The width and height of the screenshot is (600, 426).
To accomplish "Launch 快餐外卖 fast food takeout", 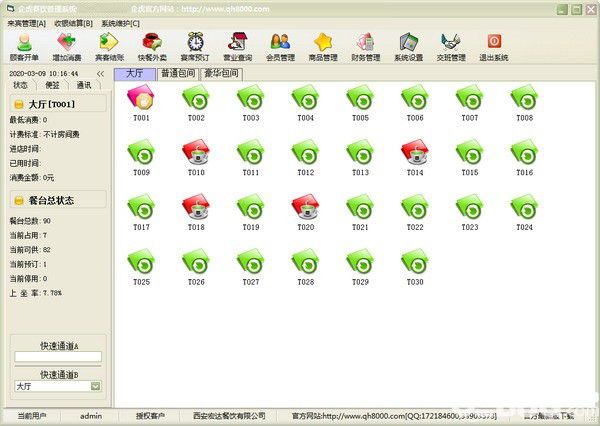I will click(152, 47).
